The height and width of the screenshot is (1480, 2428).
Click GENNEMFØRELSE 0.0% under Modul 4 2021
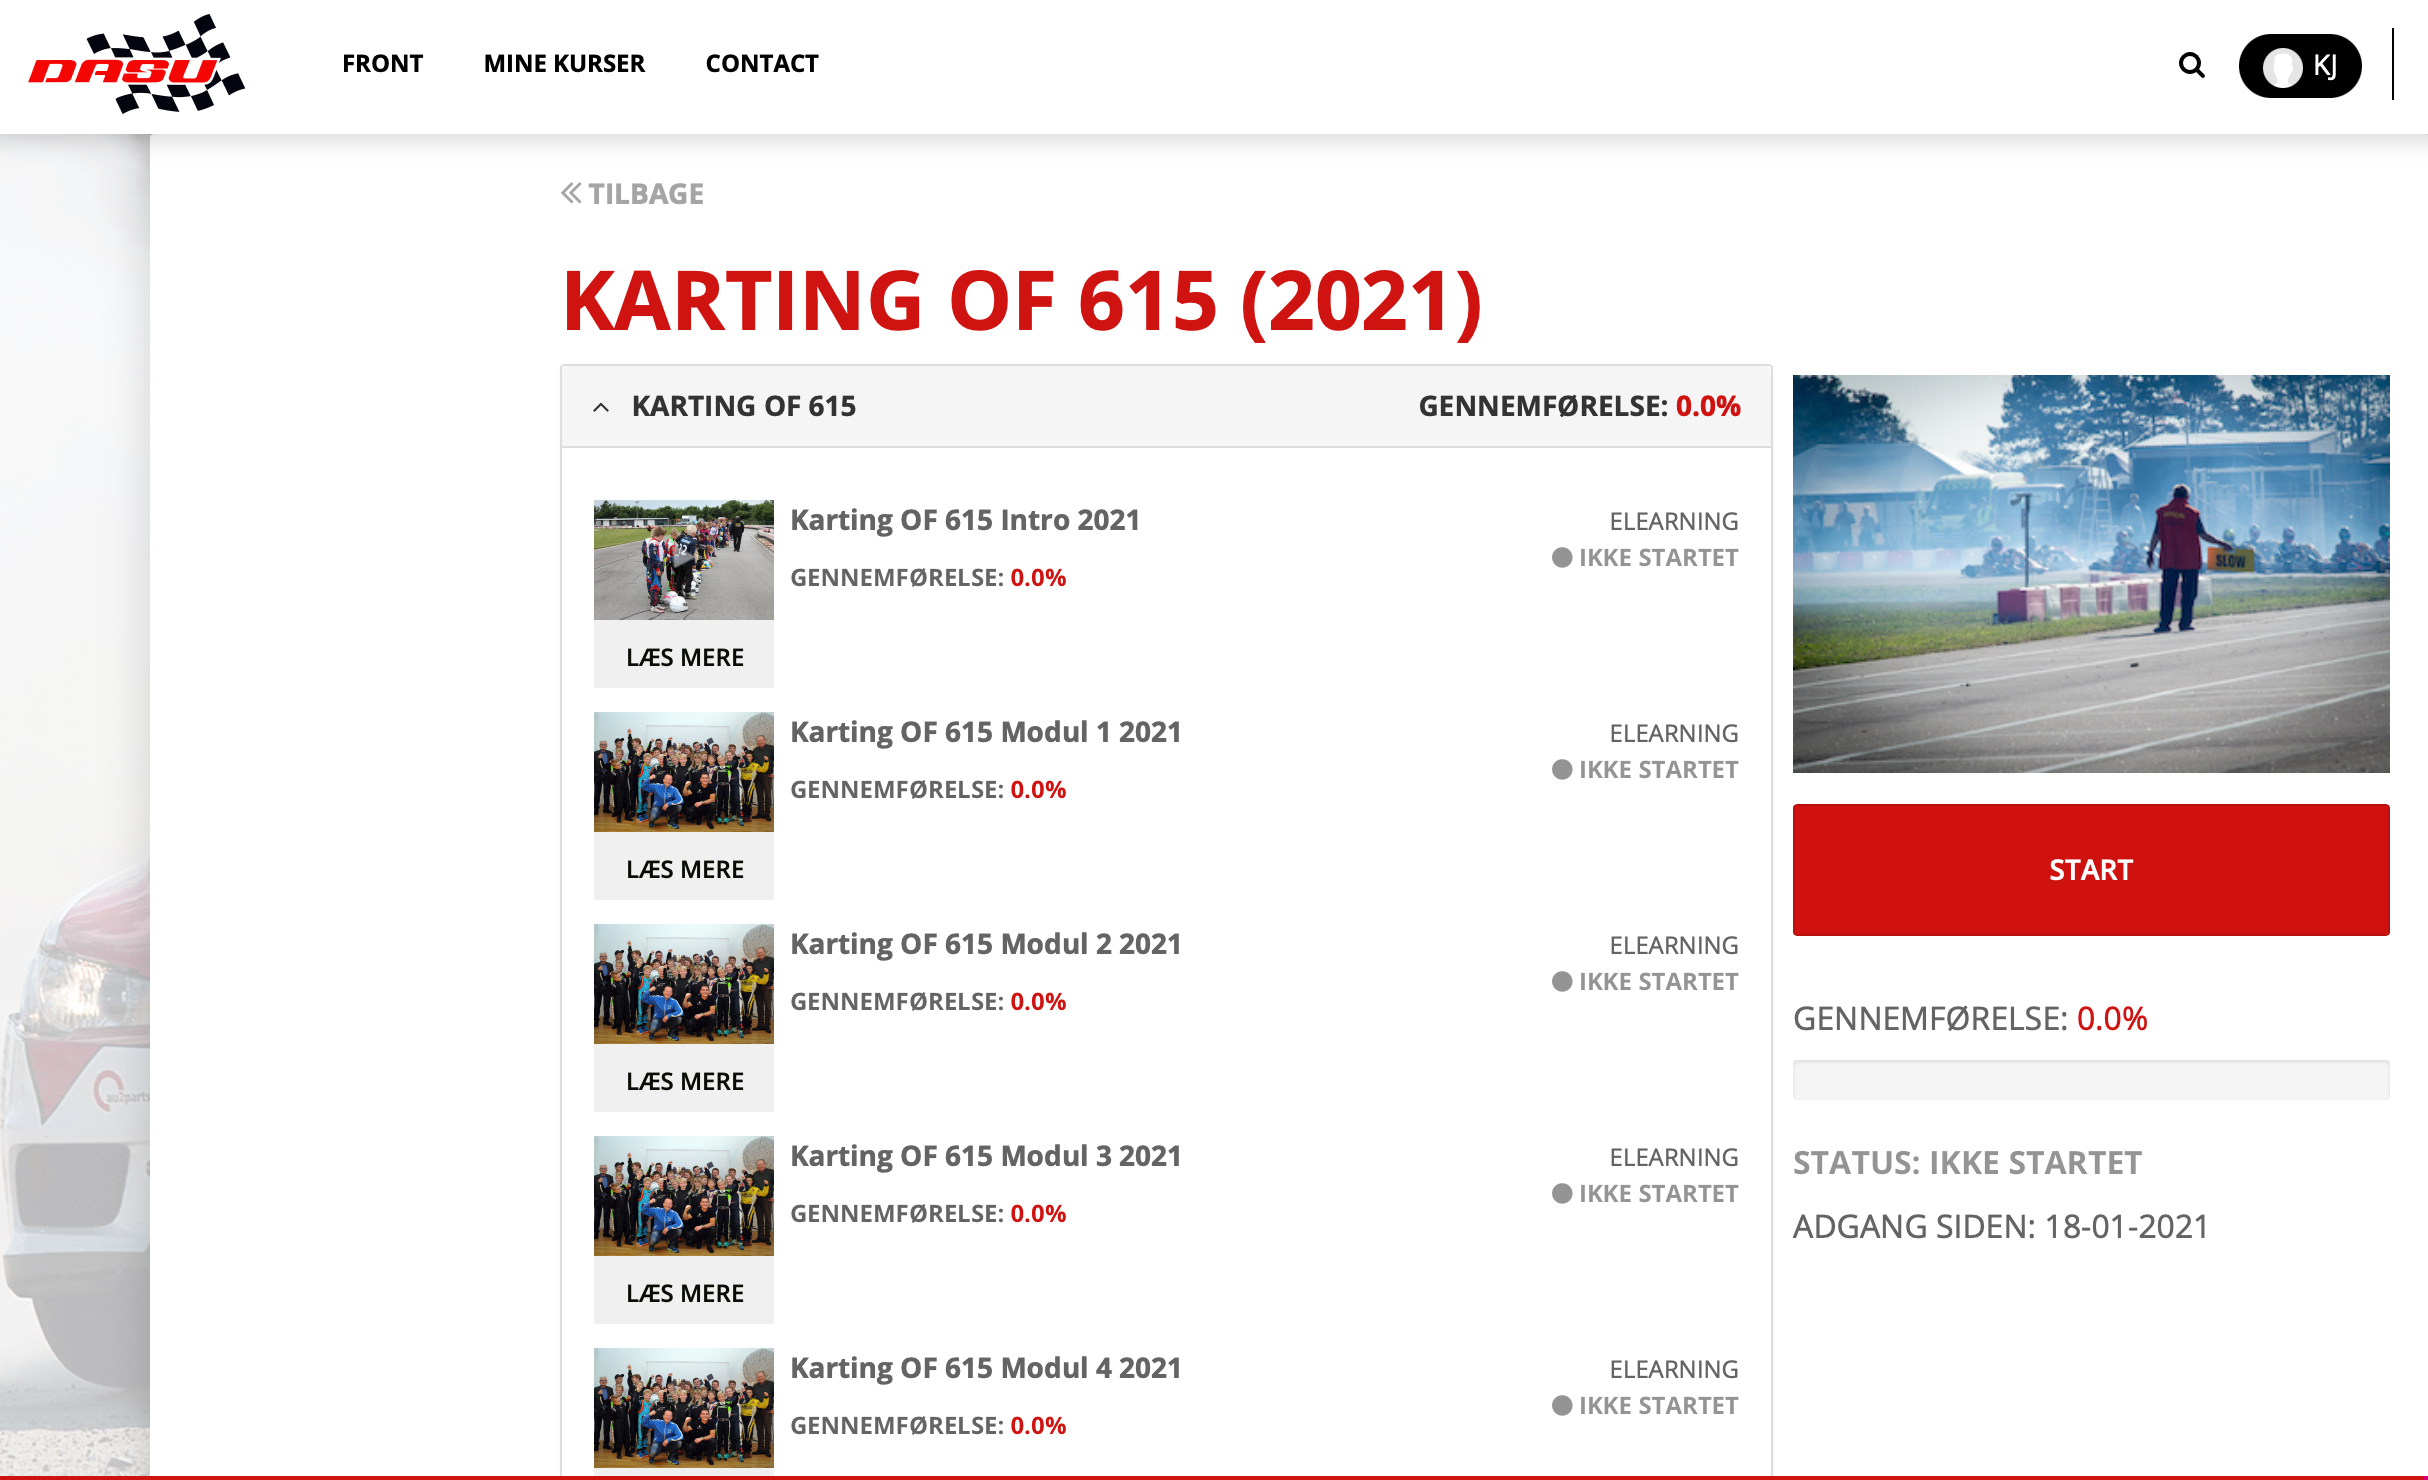coord(928,1426)
